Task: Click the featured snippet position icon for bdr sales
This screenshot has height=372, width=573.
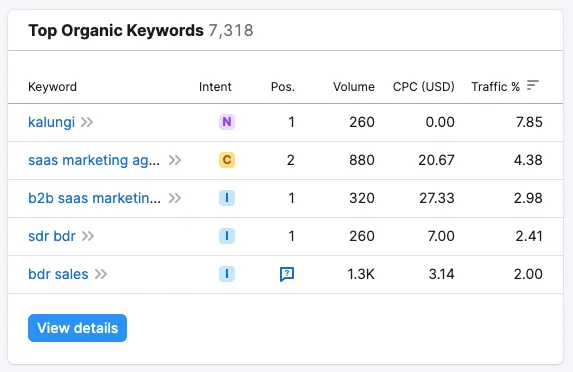Action: pyautogui.click(x=287, y=274)
